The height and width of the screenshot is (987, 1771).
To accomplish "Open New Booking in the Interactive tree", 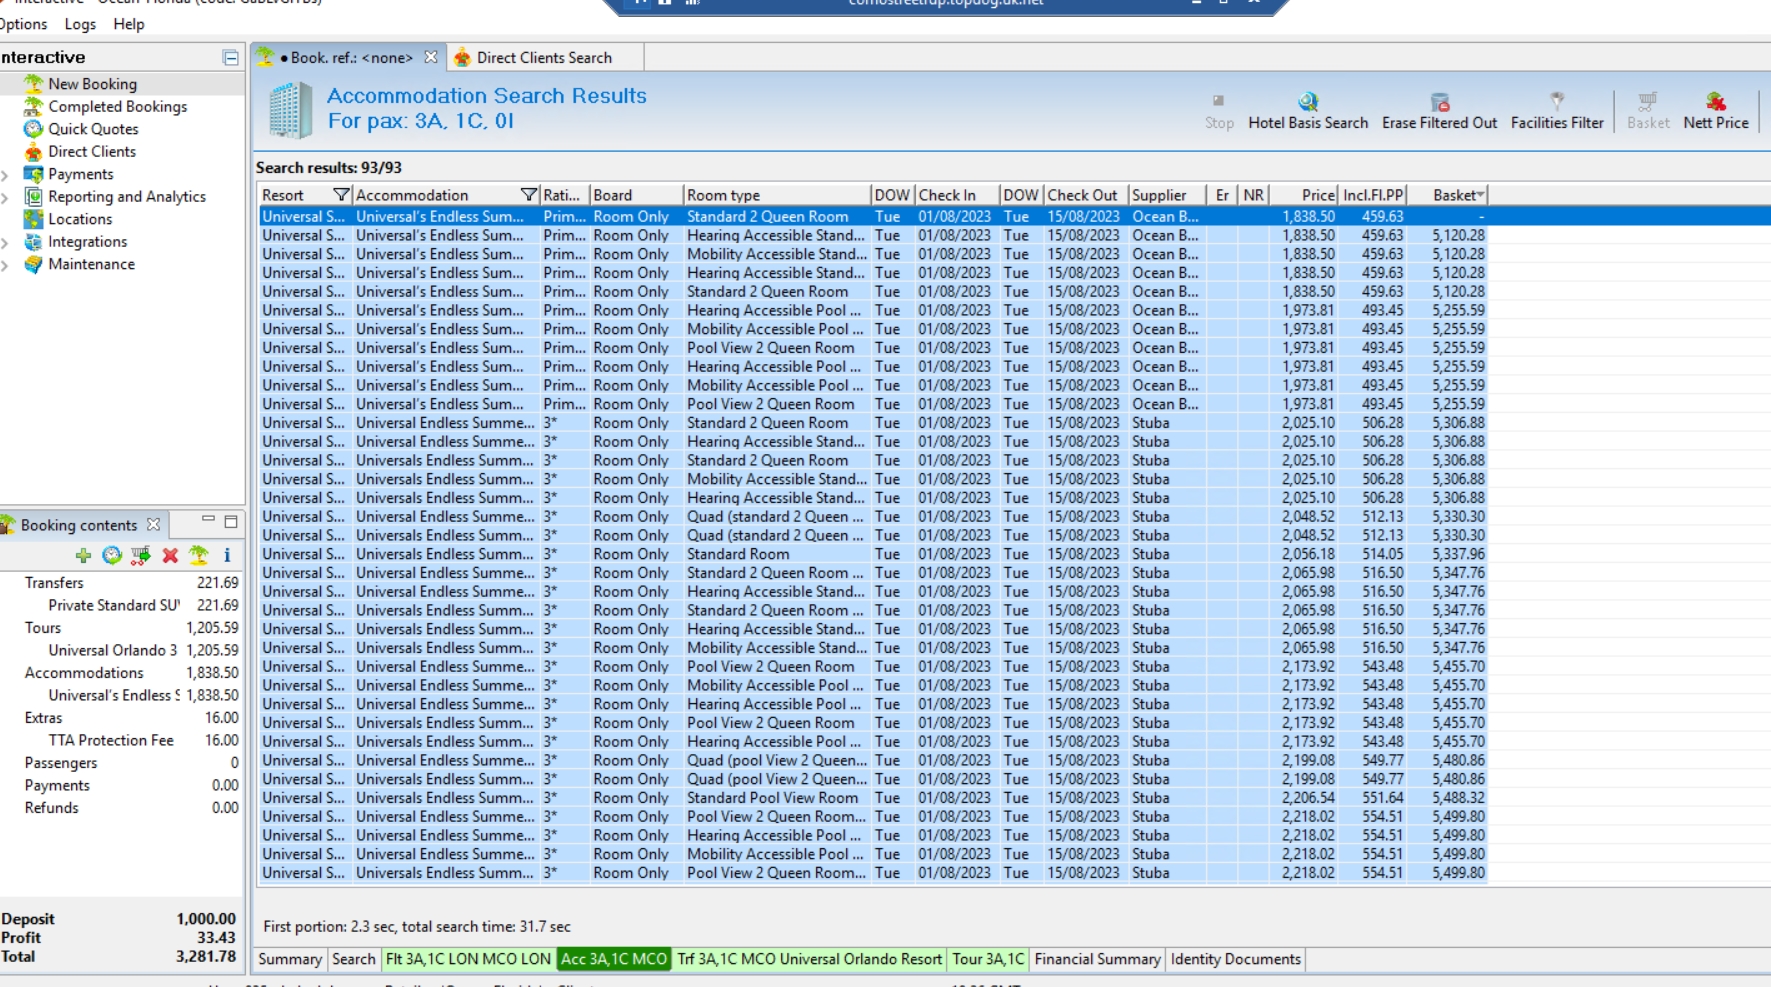I will click(x=92, y=84).
